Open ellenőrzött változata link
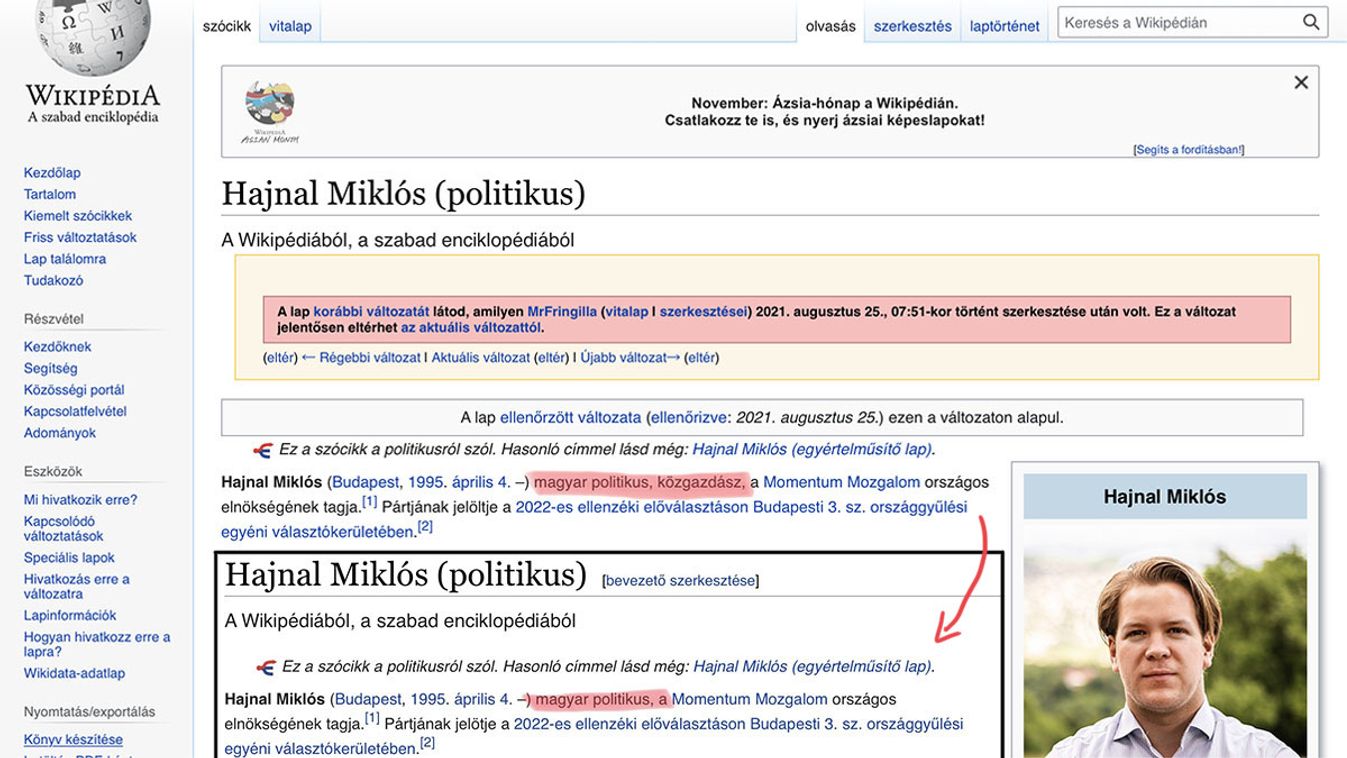This screenshot has height=758, width=1347. tap(570, 418)
